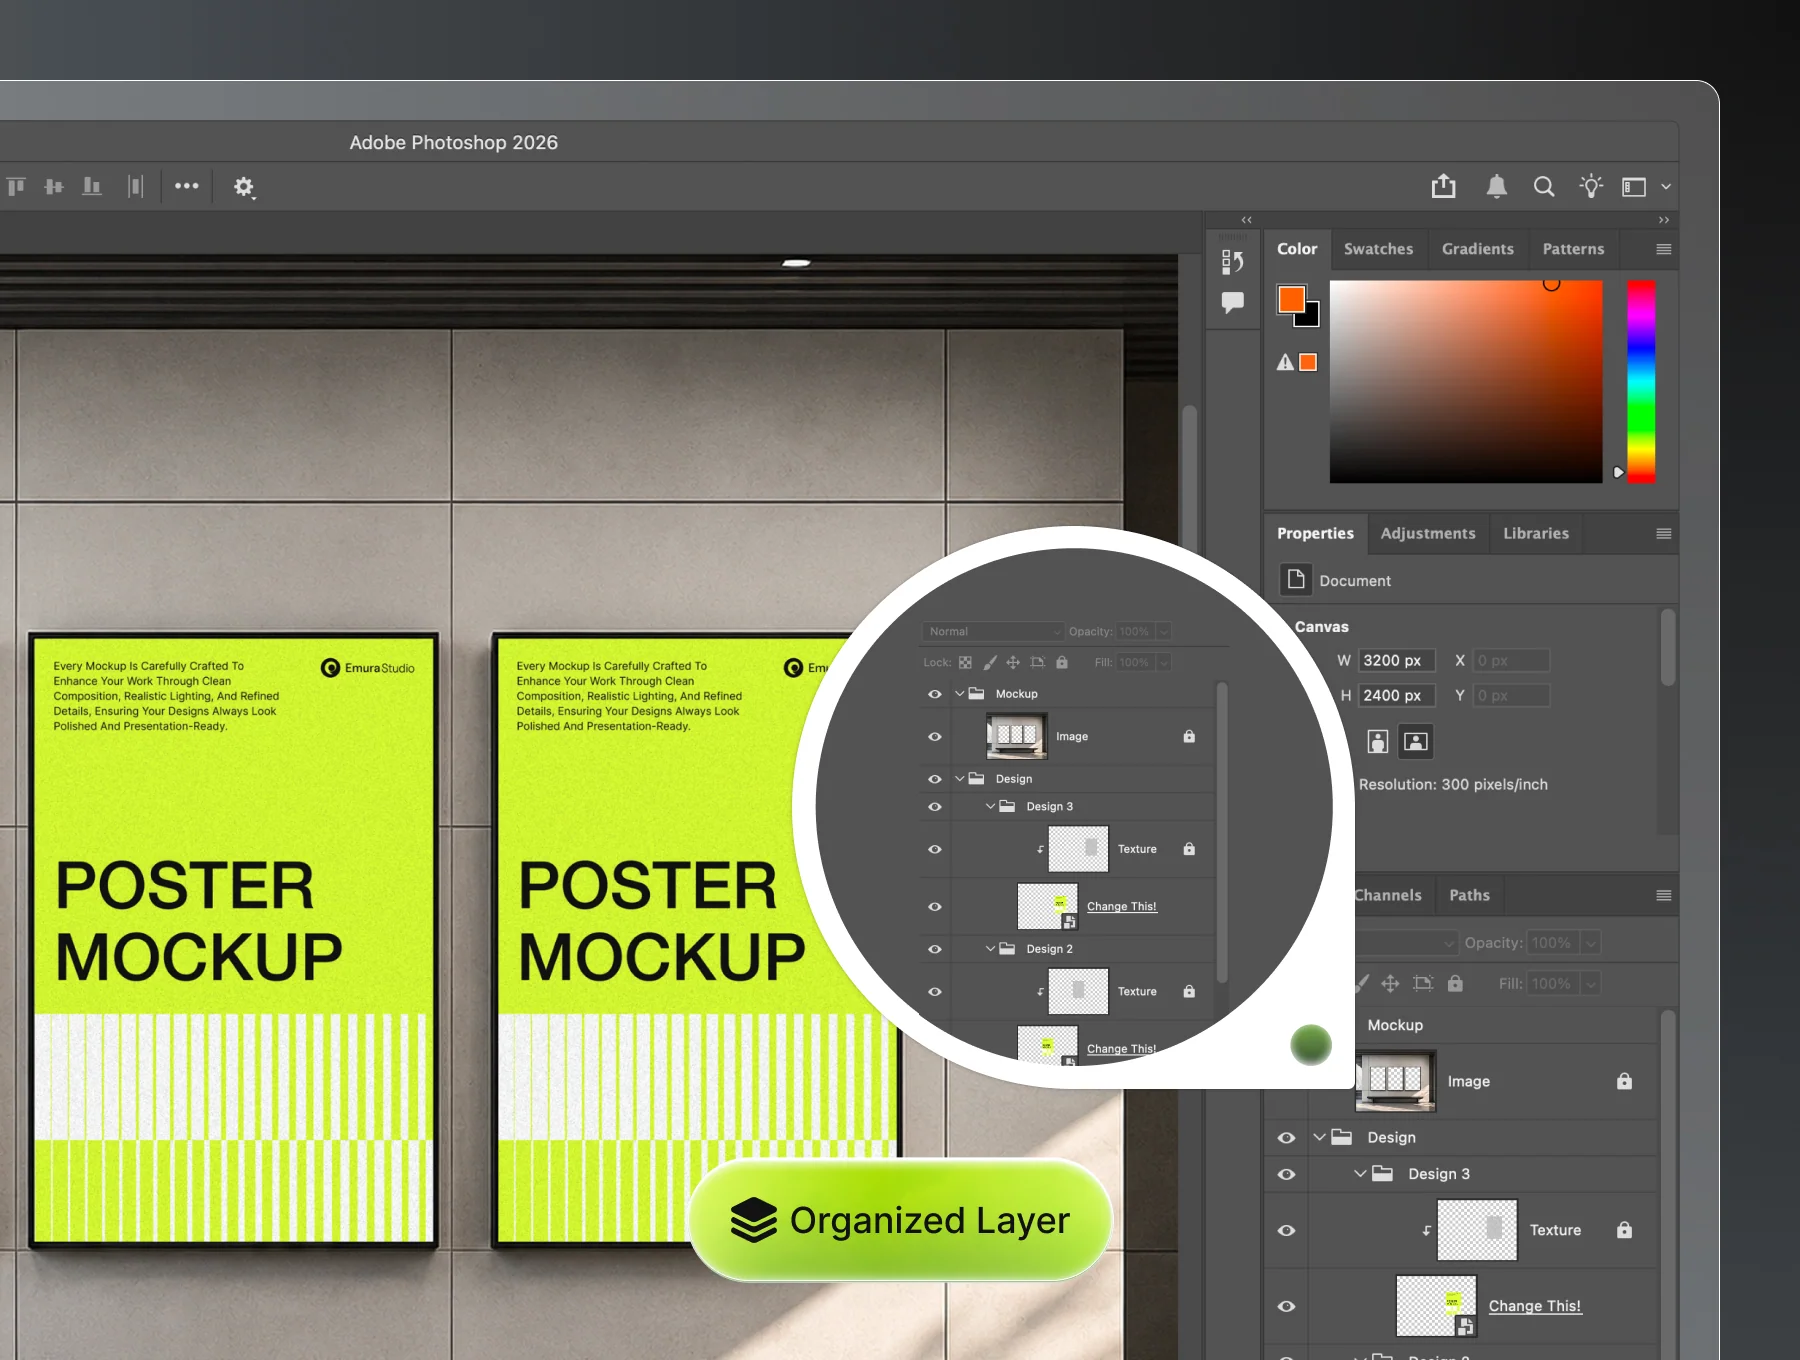Switch to the Channels tab
Screen dimensions: 1800x1360
pos(1388,896)
